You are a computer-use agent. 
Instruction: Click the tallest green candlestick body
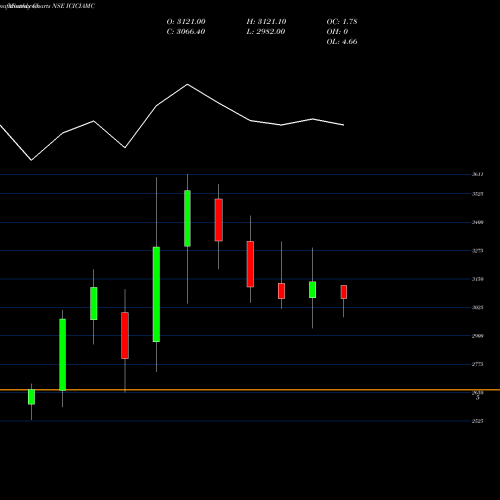pos(156,294)
